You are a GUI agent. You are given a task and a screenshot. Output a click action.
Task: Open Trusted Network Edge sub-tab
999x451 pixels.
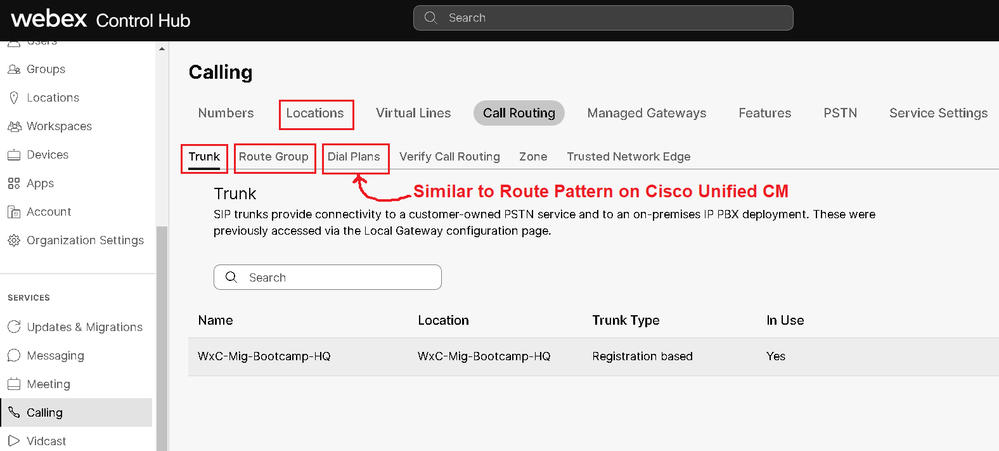629,157
